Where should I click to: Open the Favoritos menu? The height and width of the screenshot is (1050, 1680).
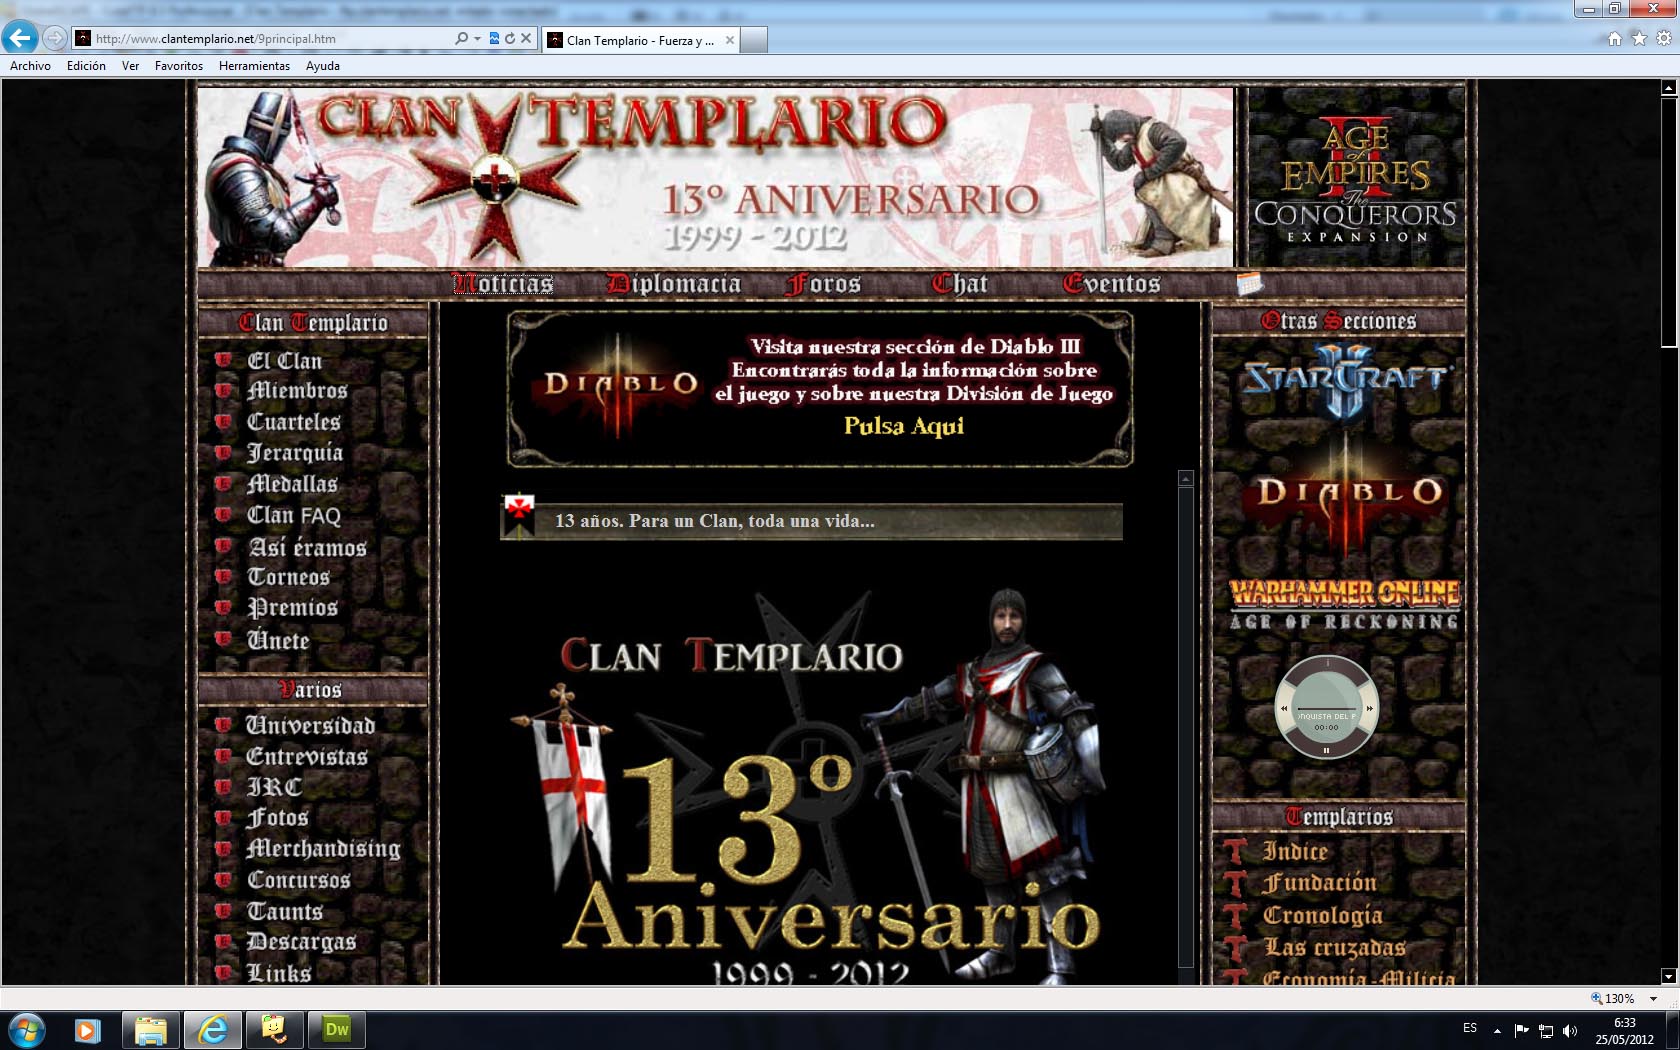pyautogui.click(x=178, y=66)
